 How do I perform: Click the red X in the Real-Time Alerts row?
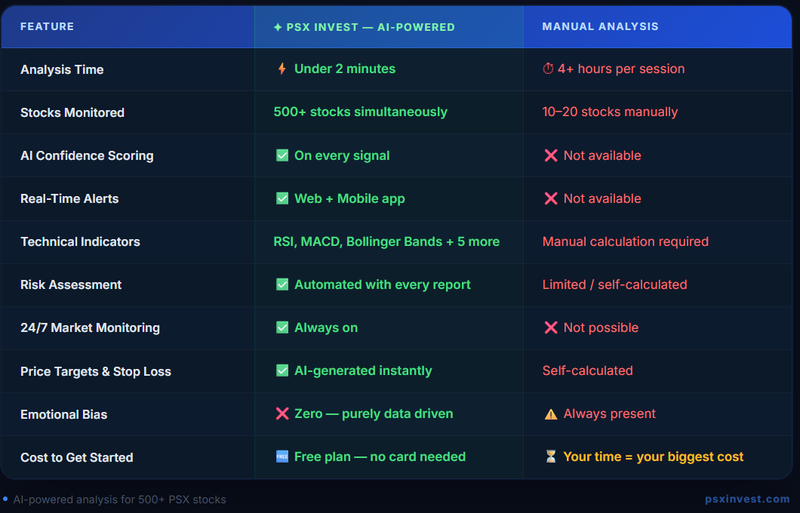coord(551,198)
